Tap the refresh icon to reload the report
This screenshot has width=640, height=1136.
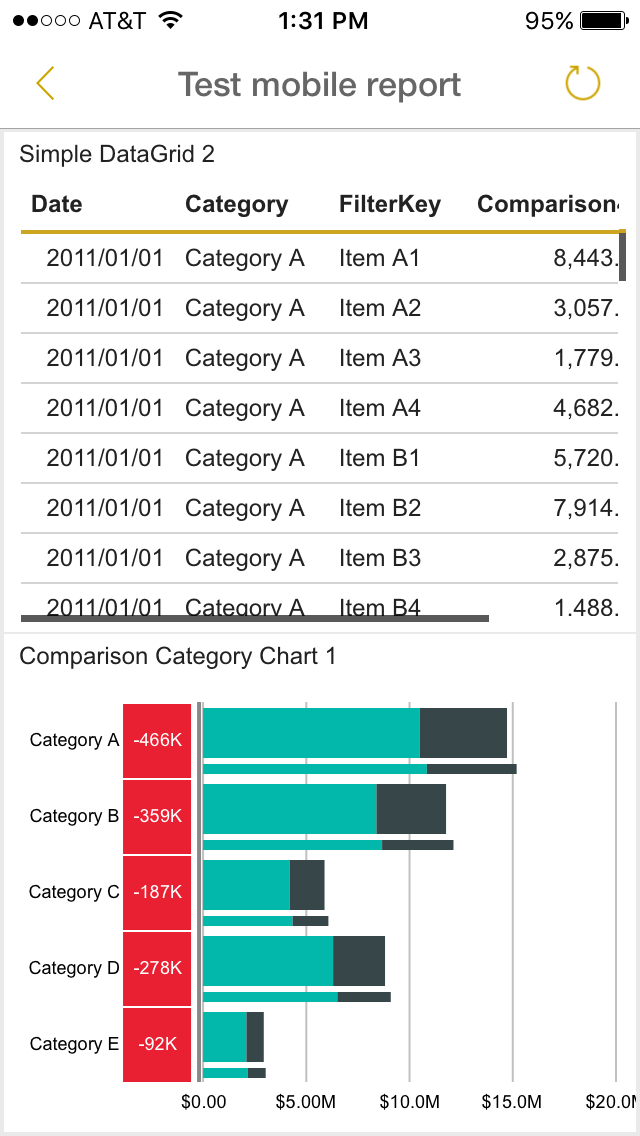pos(581,84)
